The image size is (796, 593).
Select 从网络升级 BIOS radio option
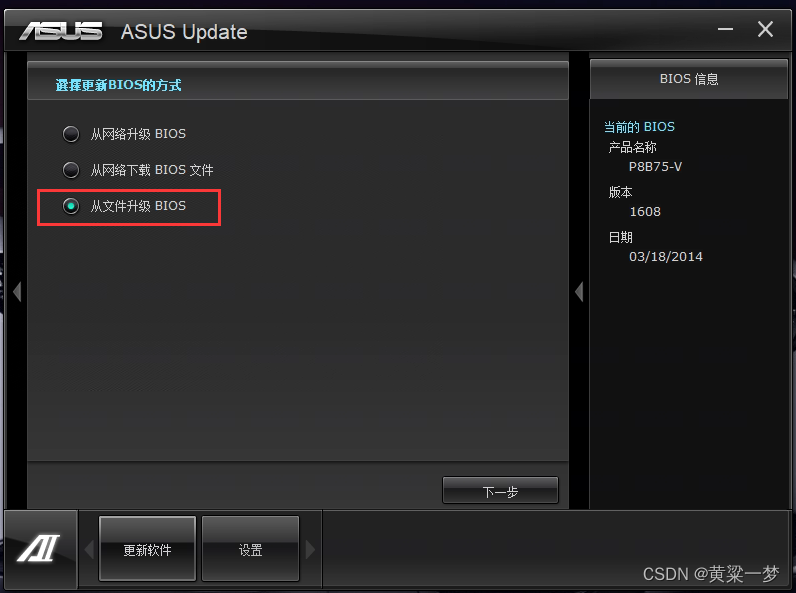(71, 134)
